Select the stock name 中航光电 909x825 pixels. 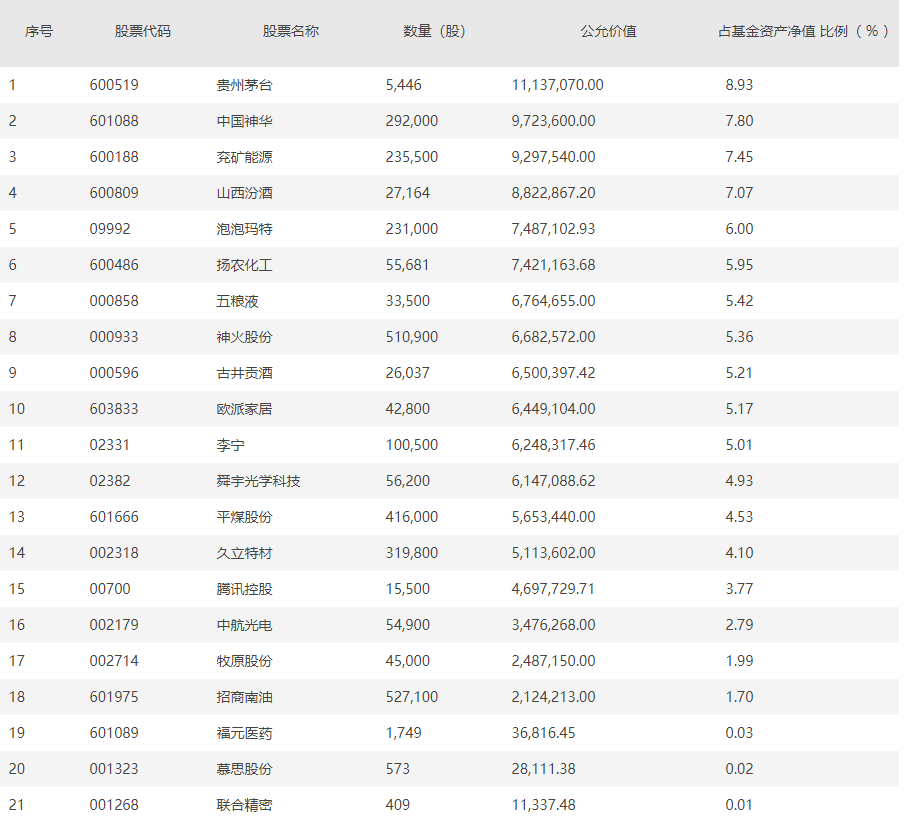[244, 624]
